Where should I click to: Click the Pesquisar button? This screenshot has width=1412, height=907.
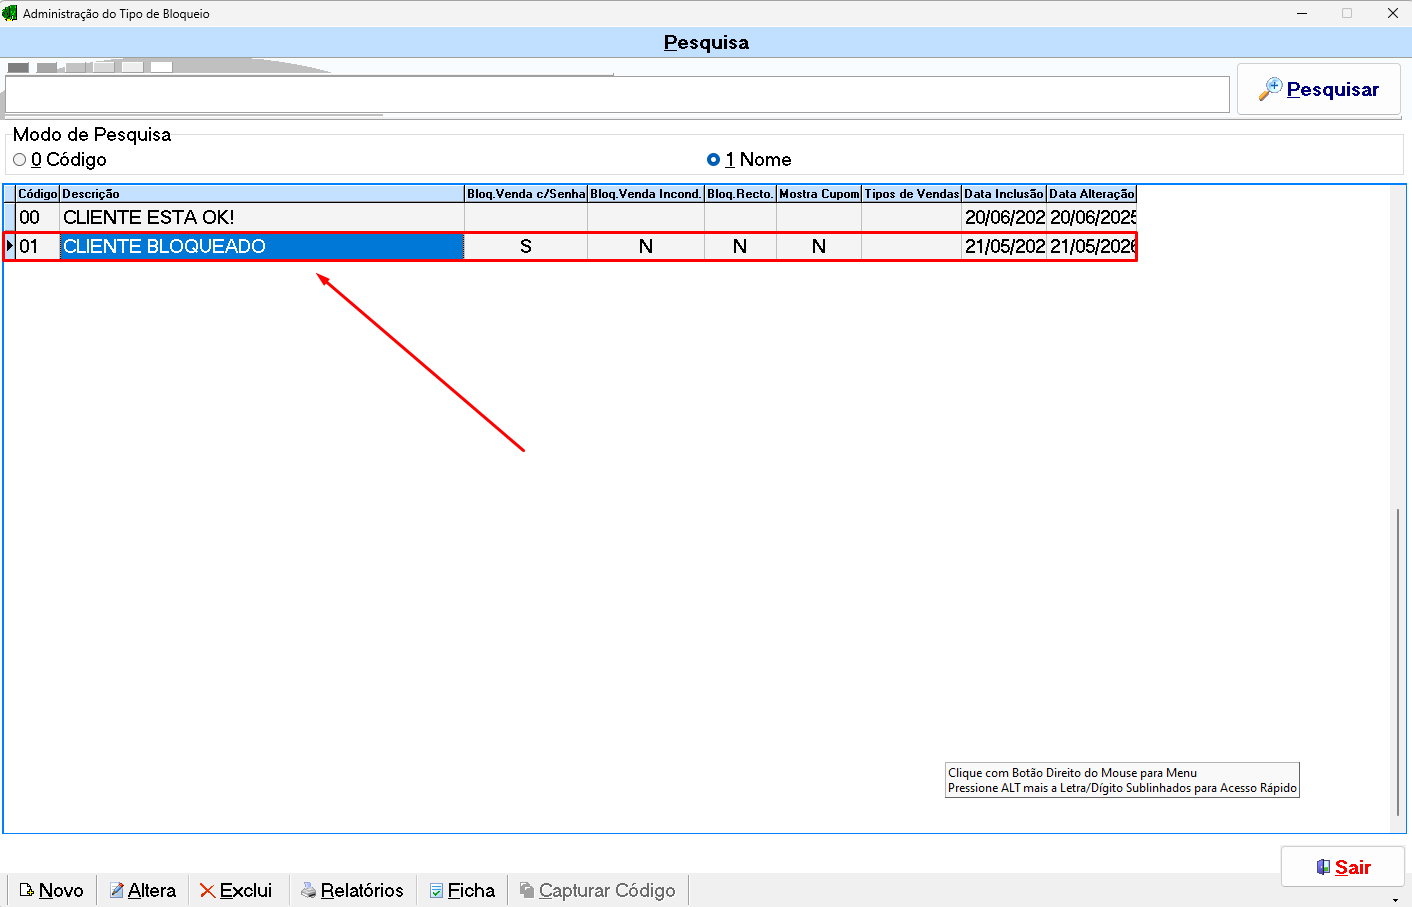[x=1319, y=89]
